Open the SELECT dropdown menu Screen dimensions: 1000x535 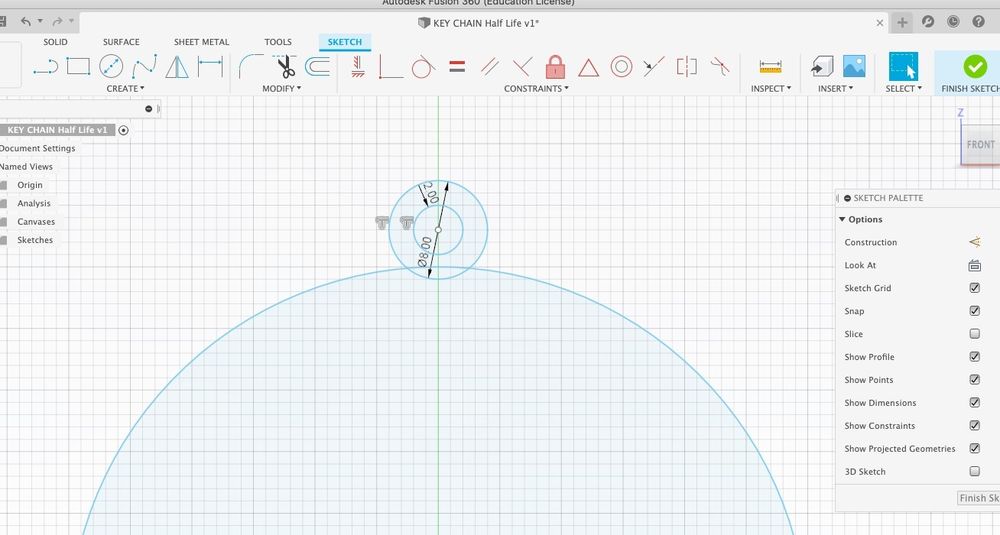[x=903, y=89]
